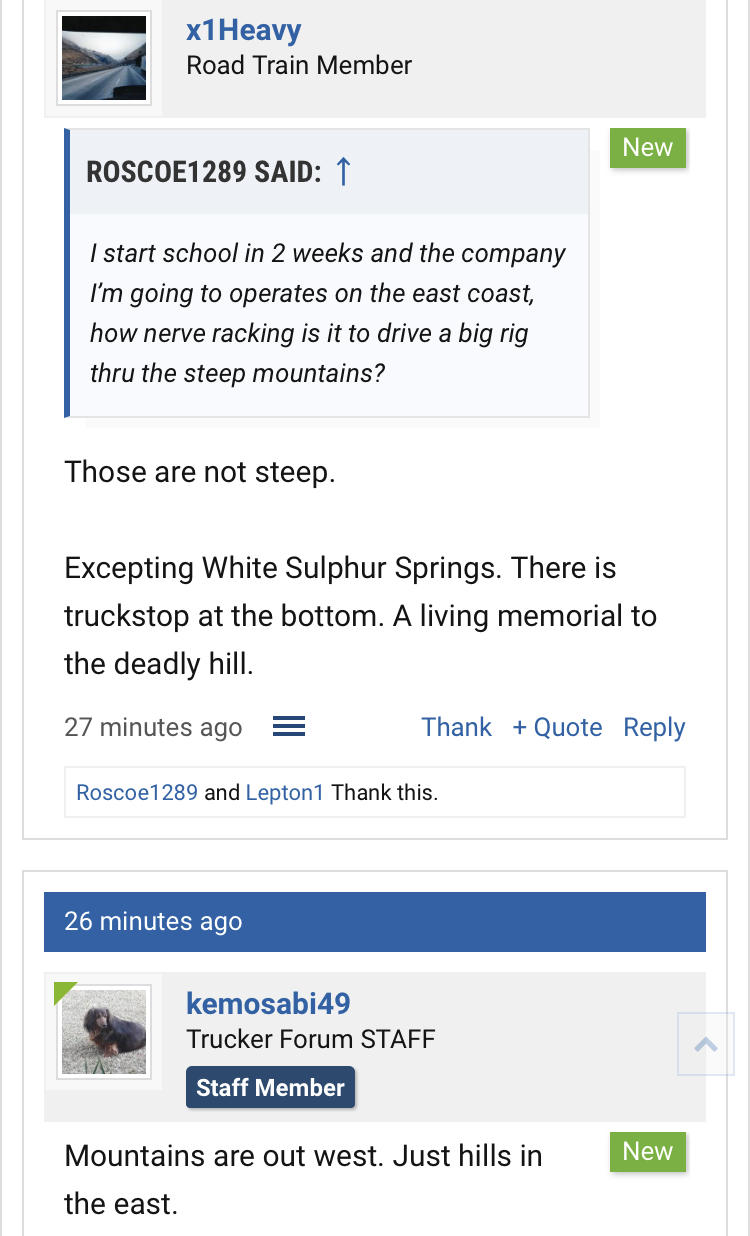750x1236 pixels.
Task: Tap the quoted Roscoe1289 message text
Action: pos(328,313)
